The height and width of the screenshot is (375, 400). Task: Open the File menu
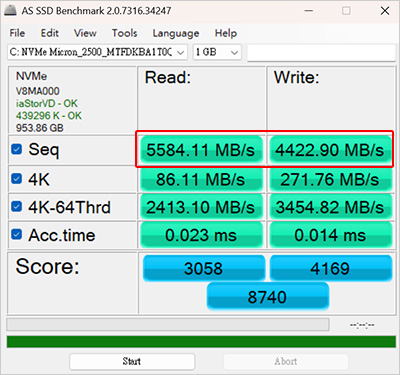coord(17,33)
